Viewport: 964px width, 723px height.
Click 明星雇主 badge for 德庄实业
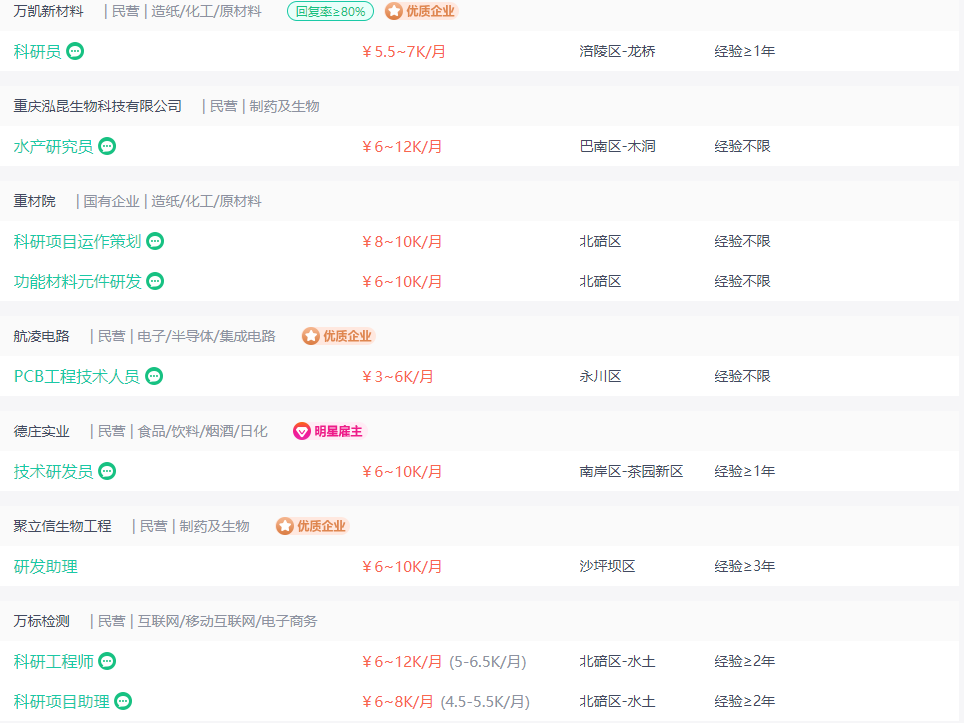(329, 431)
